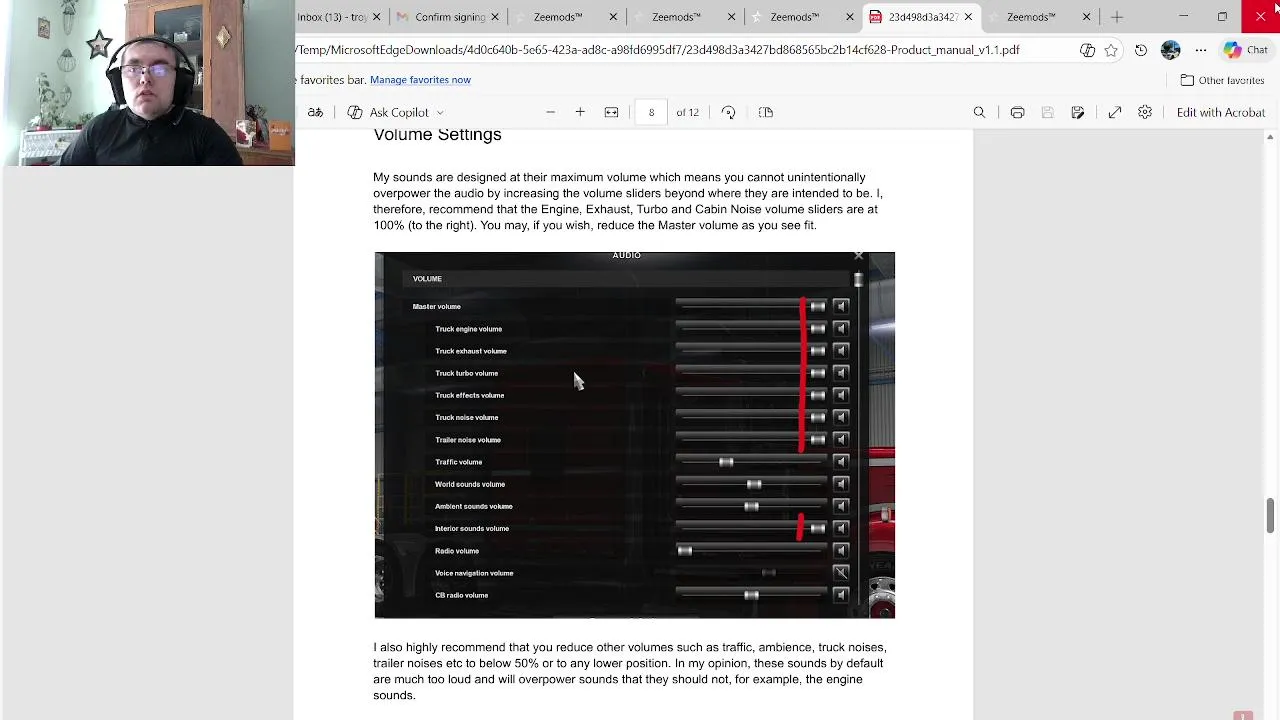Image resolution: width=1280 pixels, height=720 pixels.
Task: Click the Traffic volume slider handle
Action: (x=726, y=462)
